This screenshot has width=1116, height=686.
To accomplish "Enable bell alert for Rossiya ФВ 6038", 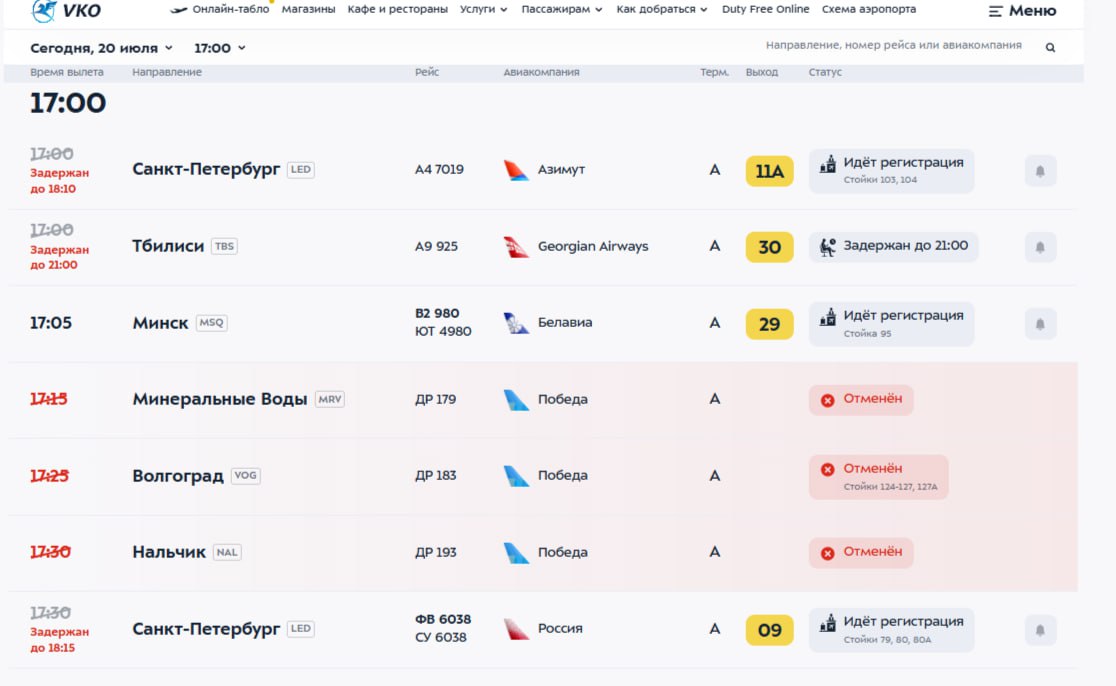I will (x=1040, y=630).
